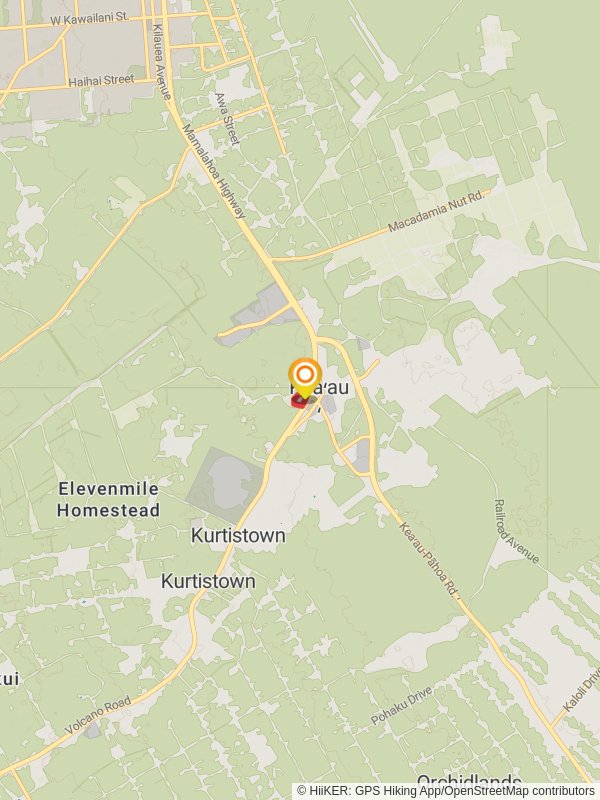Click the Kaloli Drive label
Viewport: 600px width, 800px height.
[x=581, y=690]
